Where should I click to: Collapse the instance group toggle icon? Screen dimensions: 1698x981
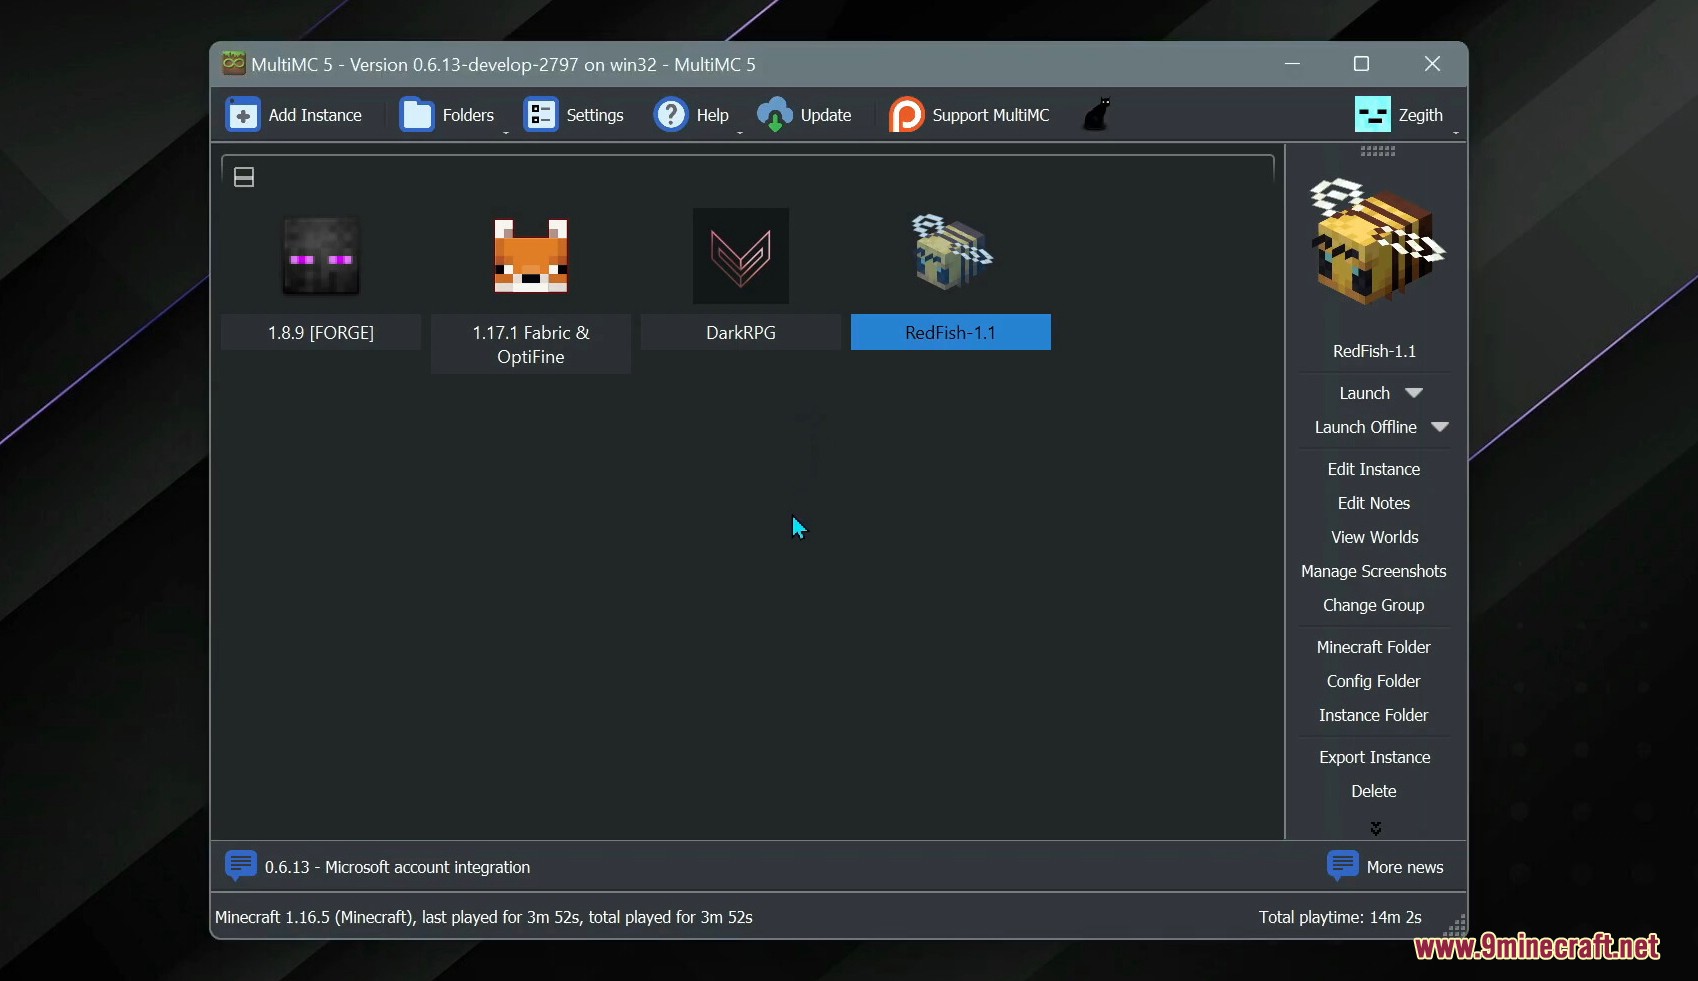tap(244, 177)
